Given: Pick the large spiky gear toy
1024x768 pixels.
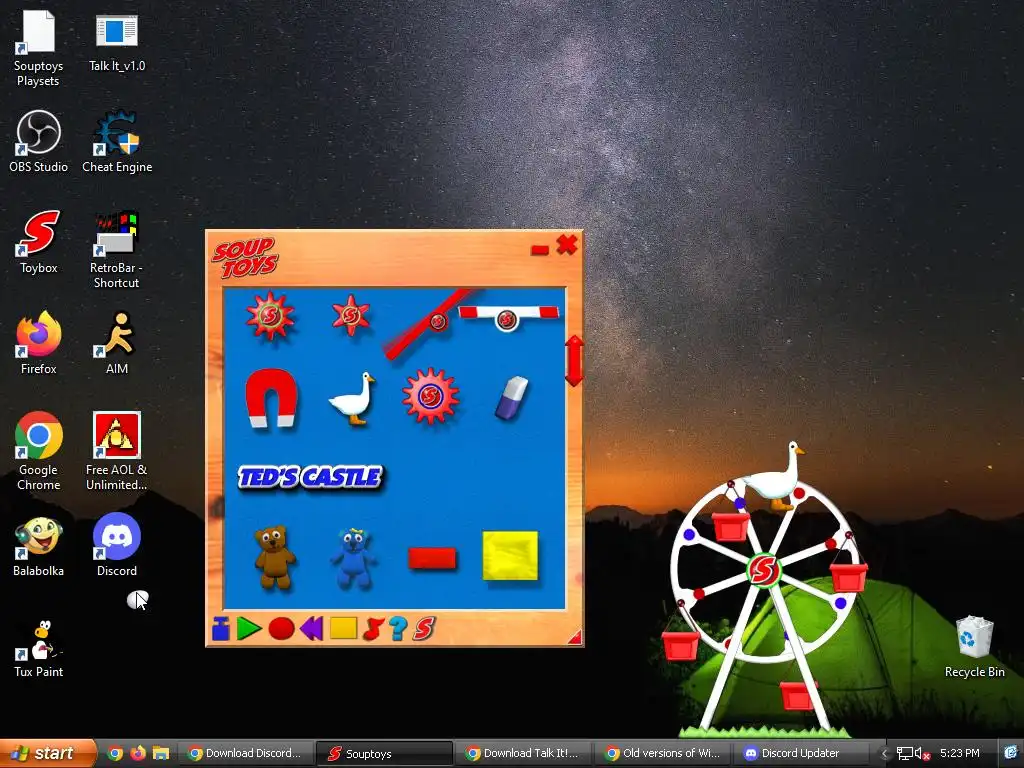Looking at the screenshot, I should (270, 316).
